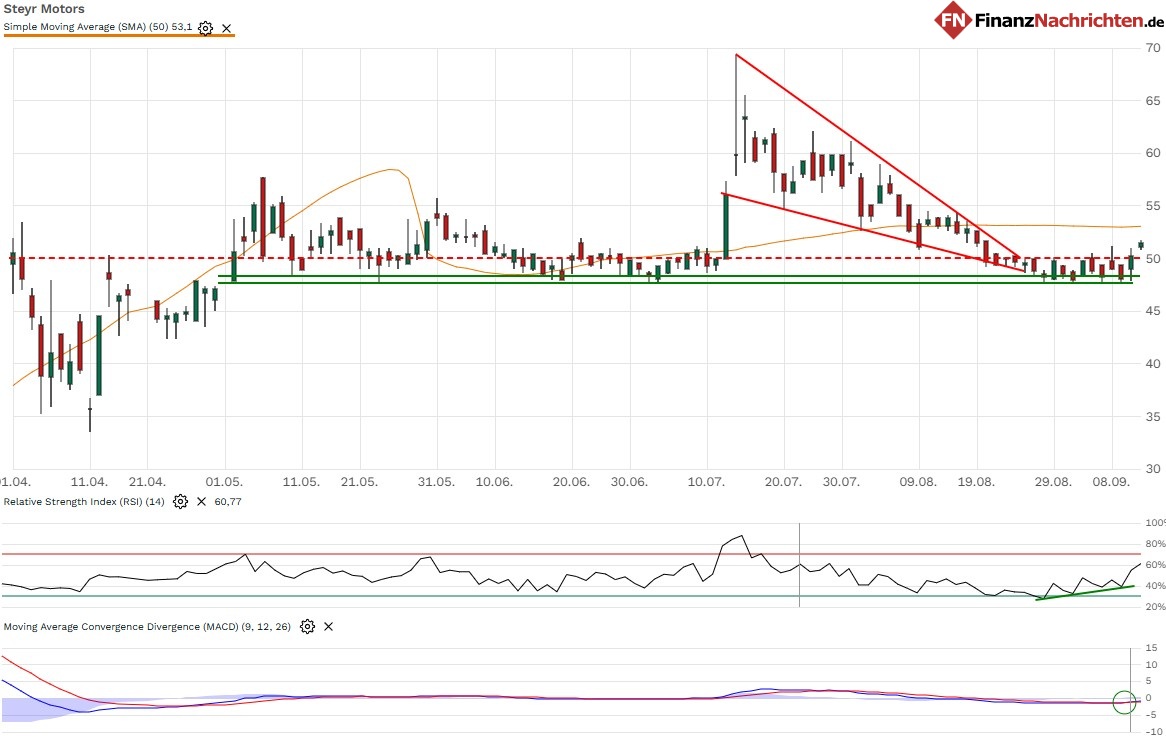Remove the Relative Strength Index indicator
Viewport: 1166px width, 737px height.
point(202,501)
